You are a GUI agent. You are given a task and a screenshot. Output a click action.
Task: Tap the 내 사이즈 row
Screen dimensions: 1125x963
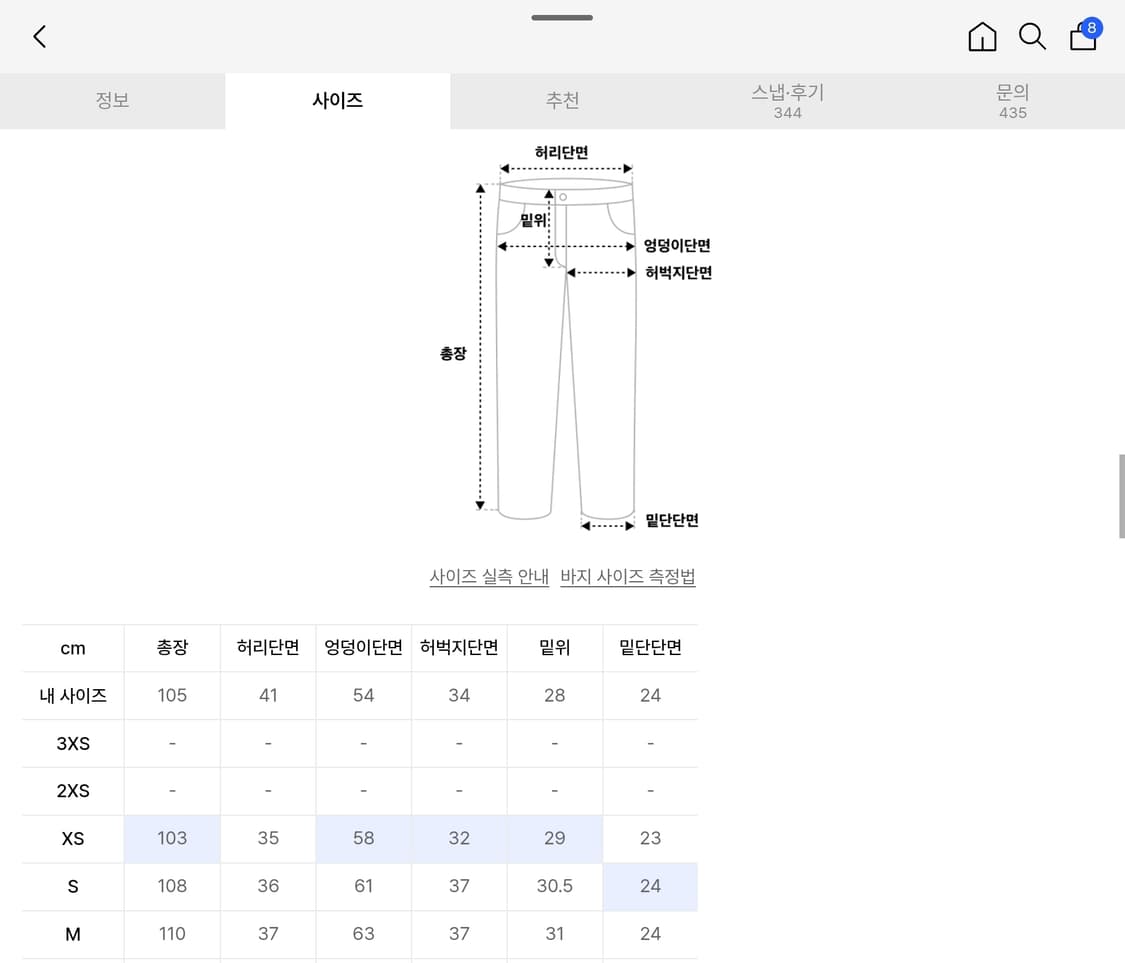(72, 695)
